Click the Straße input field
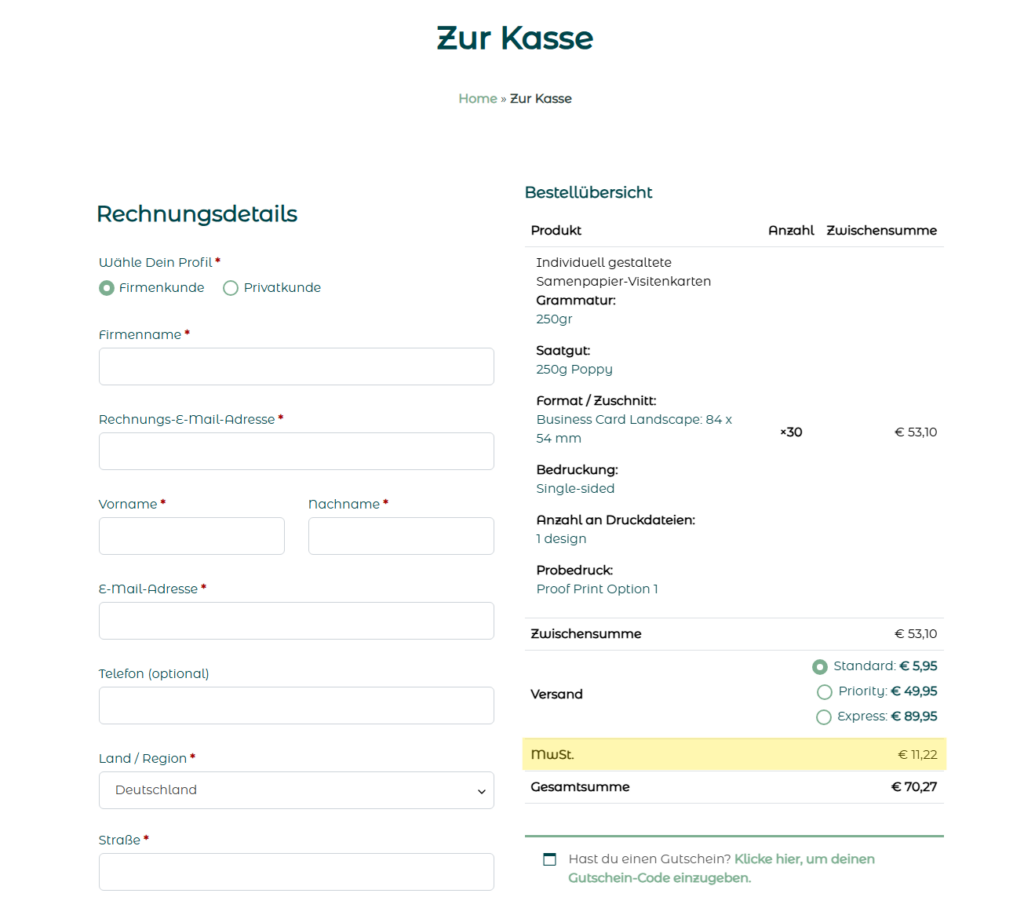 point(296,871)
